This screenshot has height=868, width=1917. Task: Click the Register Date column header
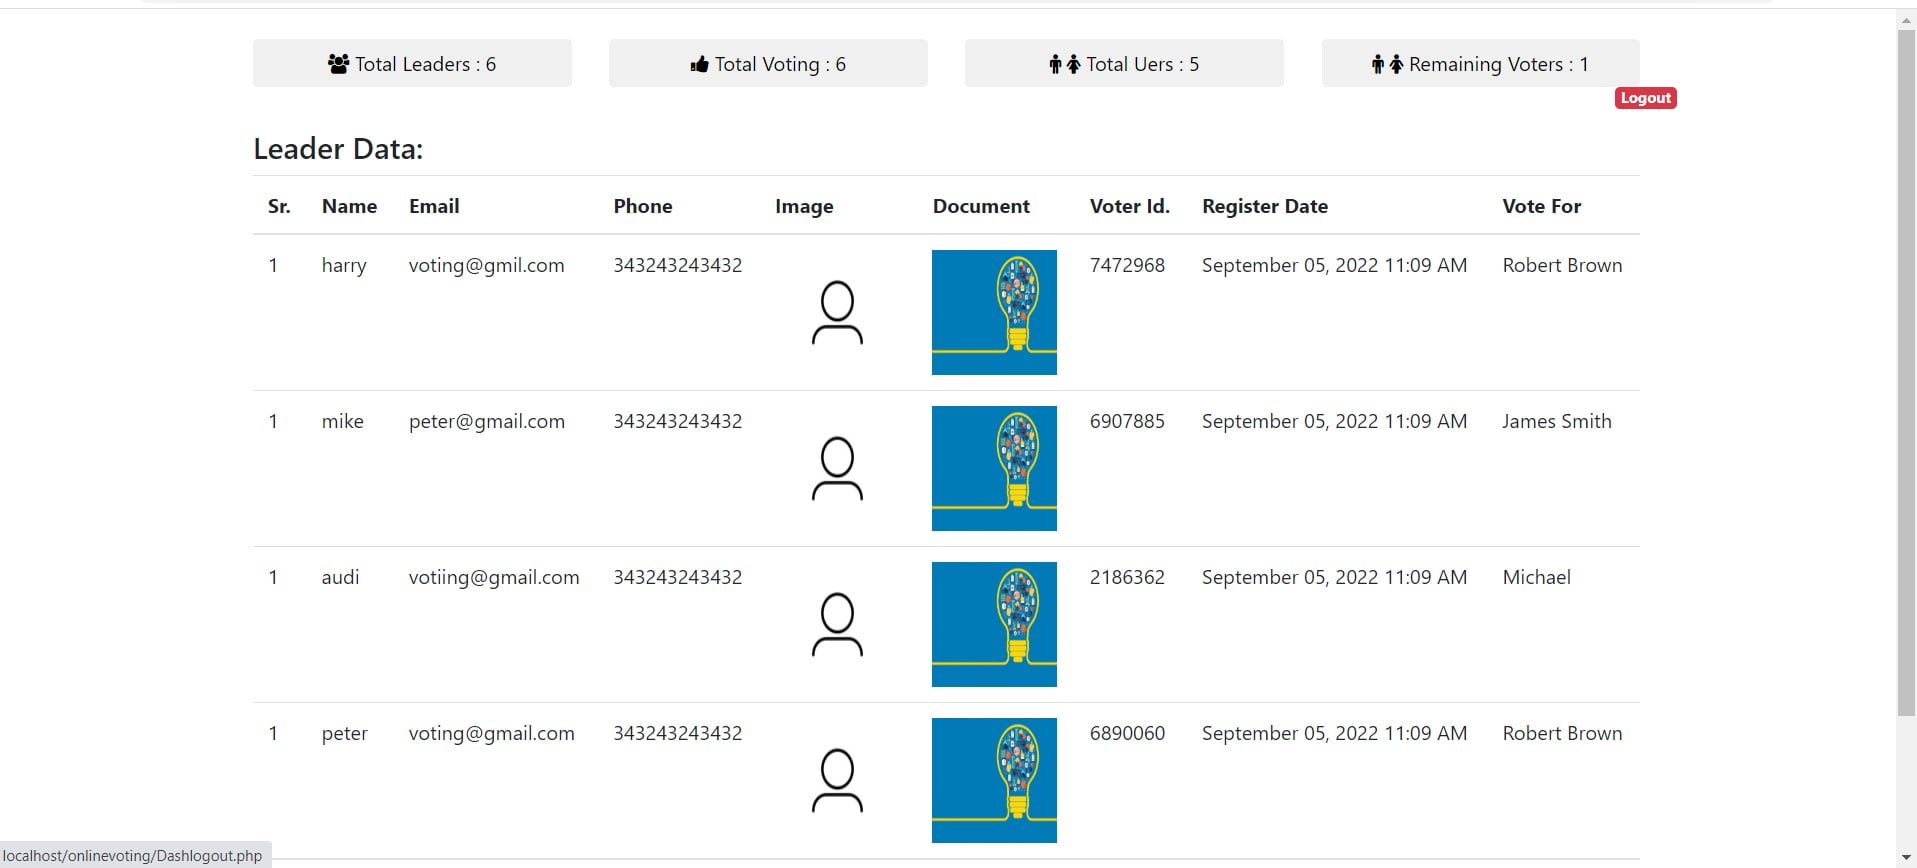(x=1265, y=206)
